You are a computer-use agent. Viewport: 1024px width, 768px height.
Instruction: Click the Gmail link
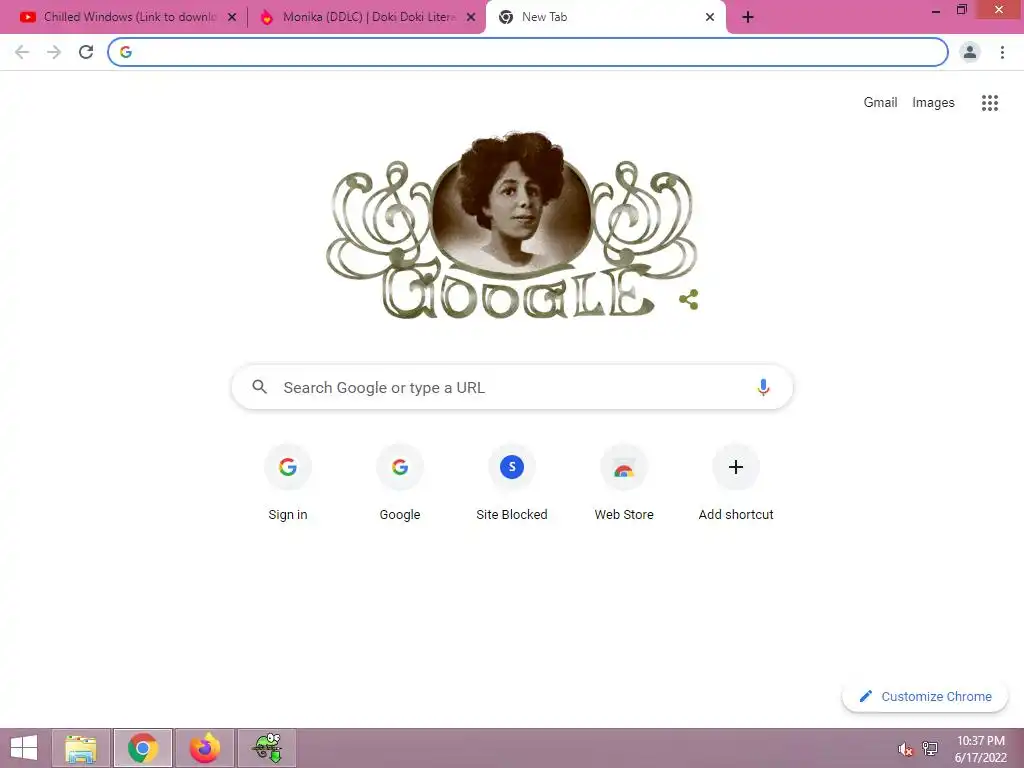coord(880,103)
